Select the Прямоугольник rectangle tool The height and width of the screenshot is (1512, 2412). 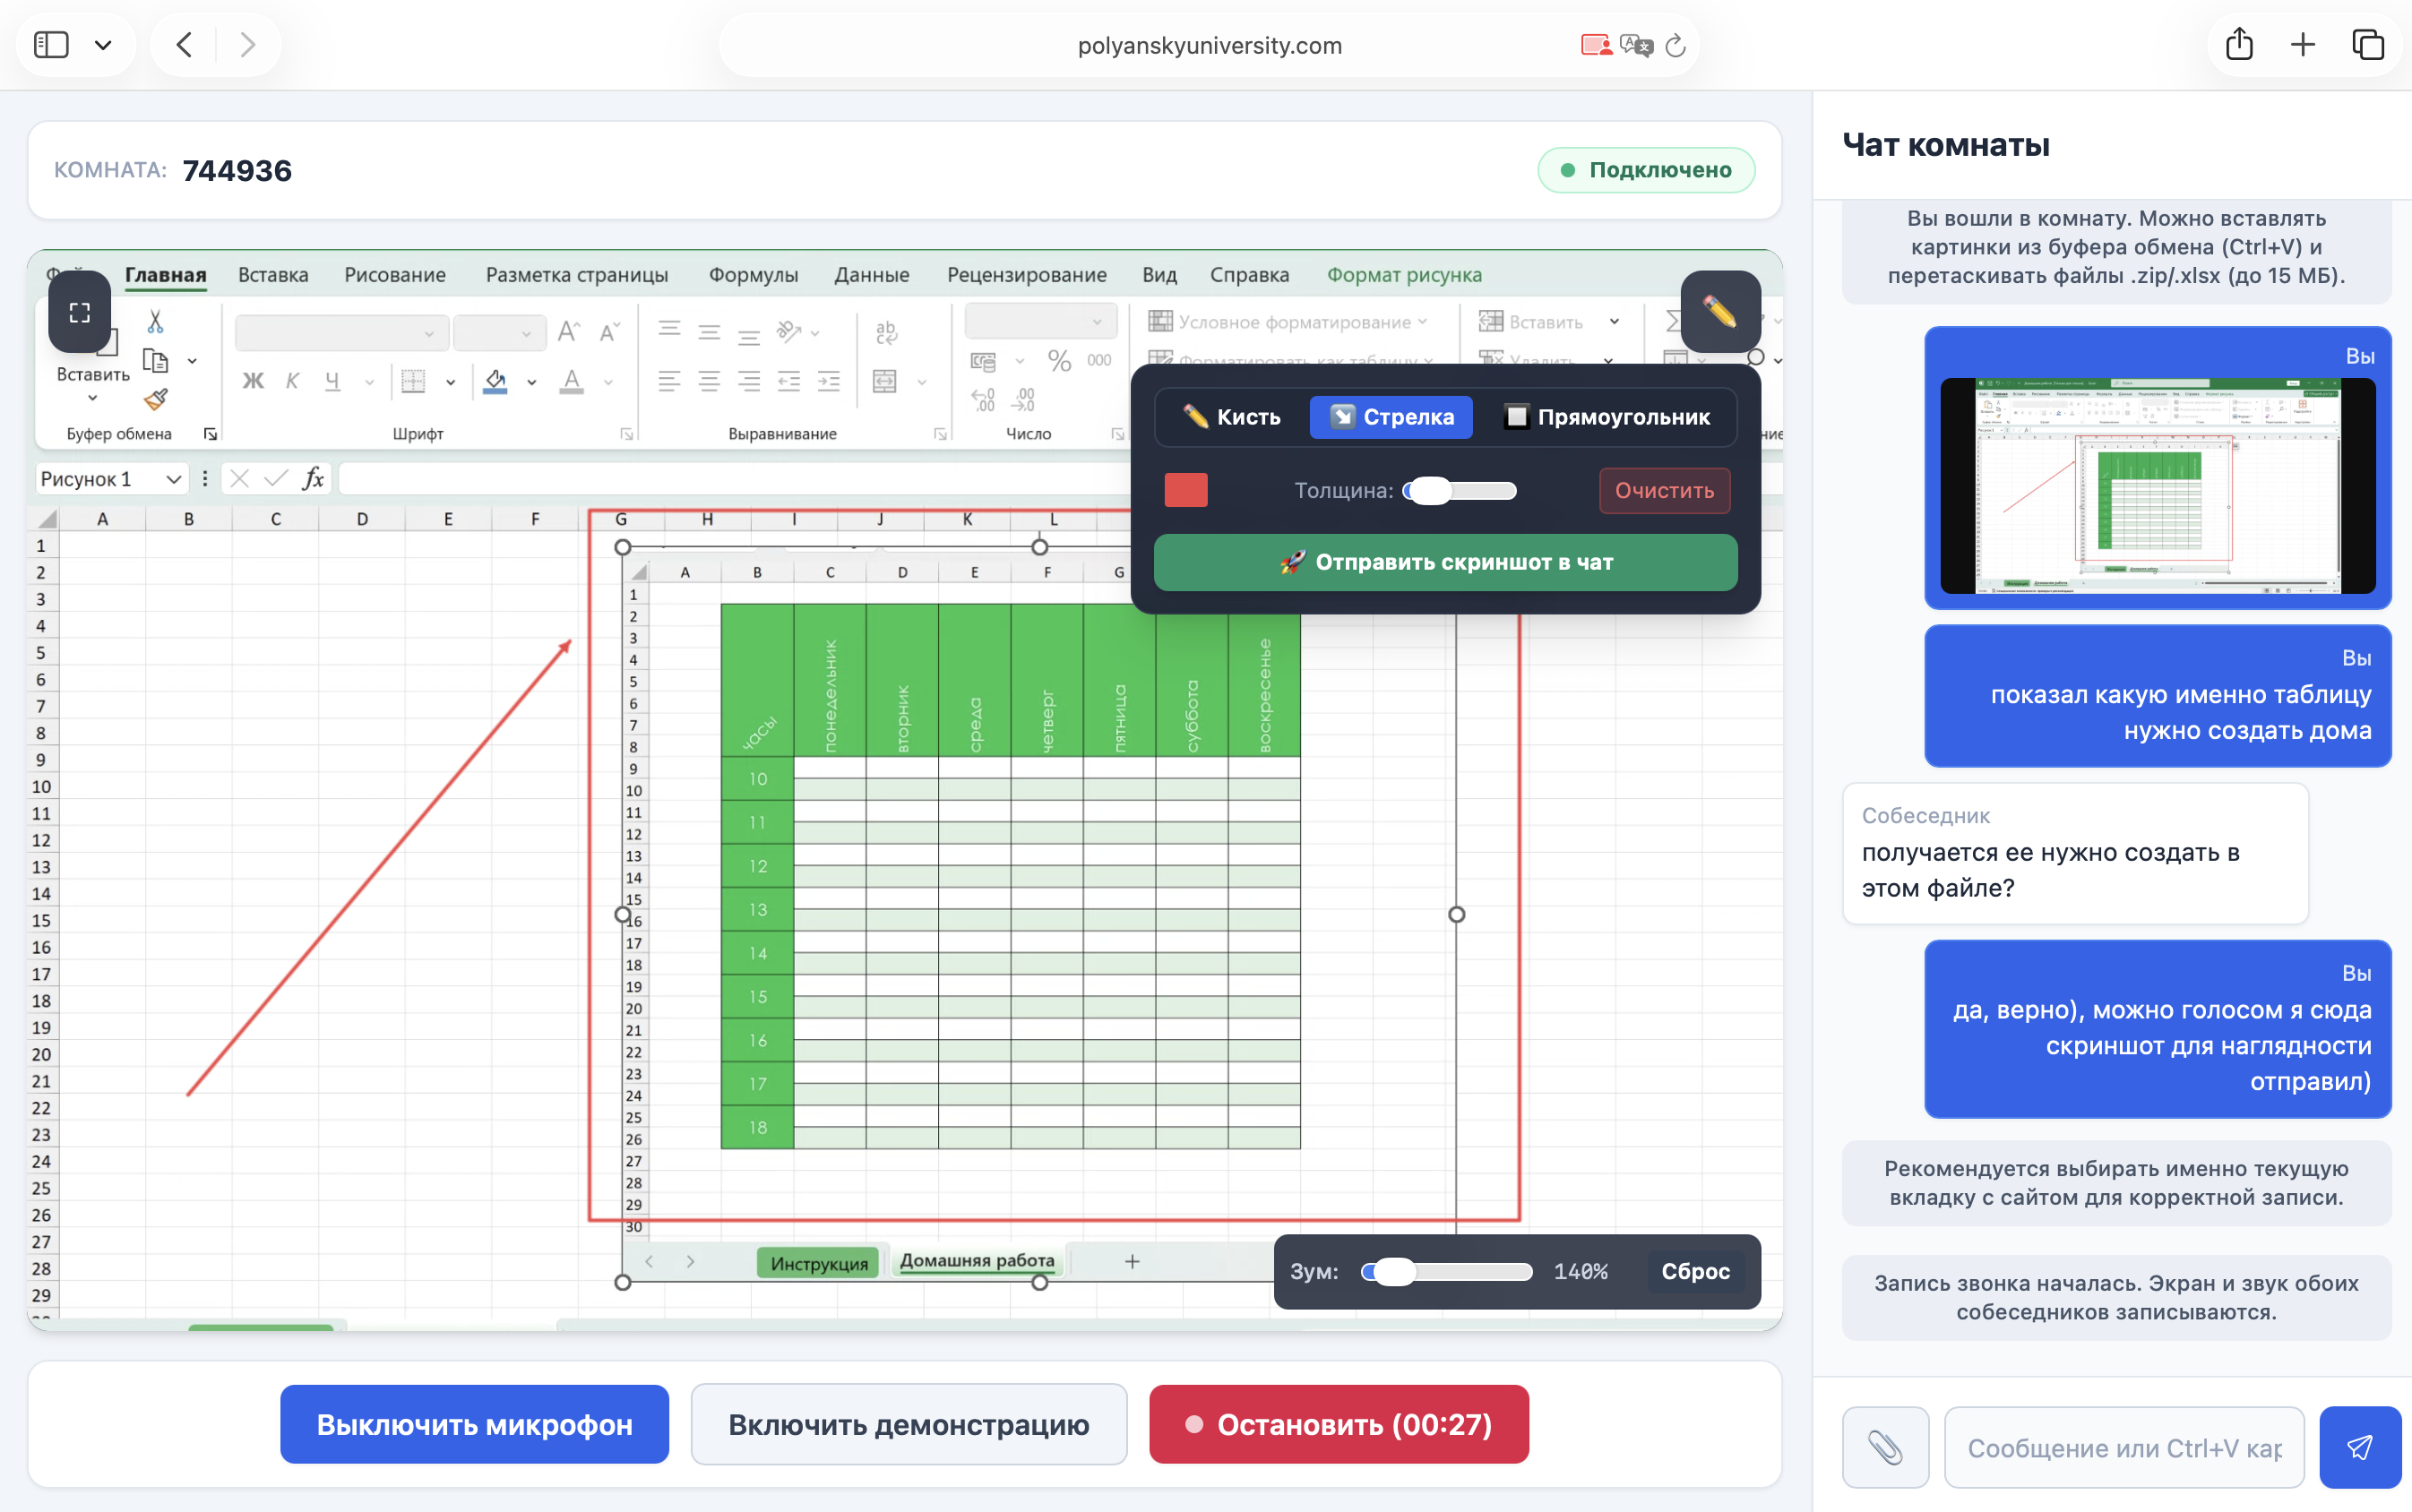point(1607,417)
